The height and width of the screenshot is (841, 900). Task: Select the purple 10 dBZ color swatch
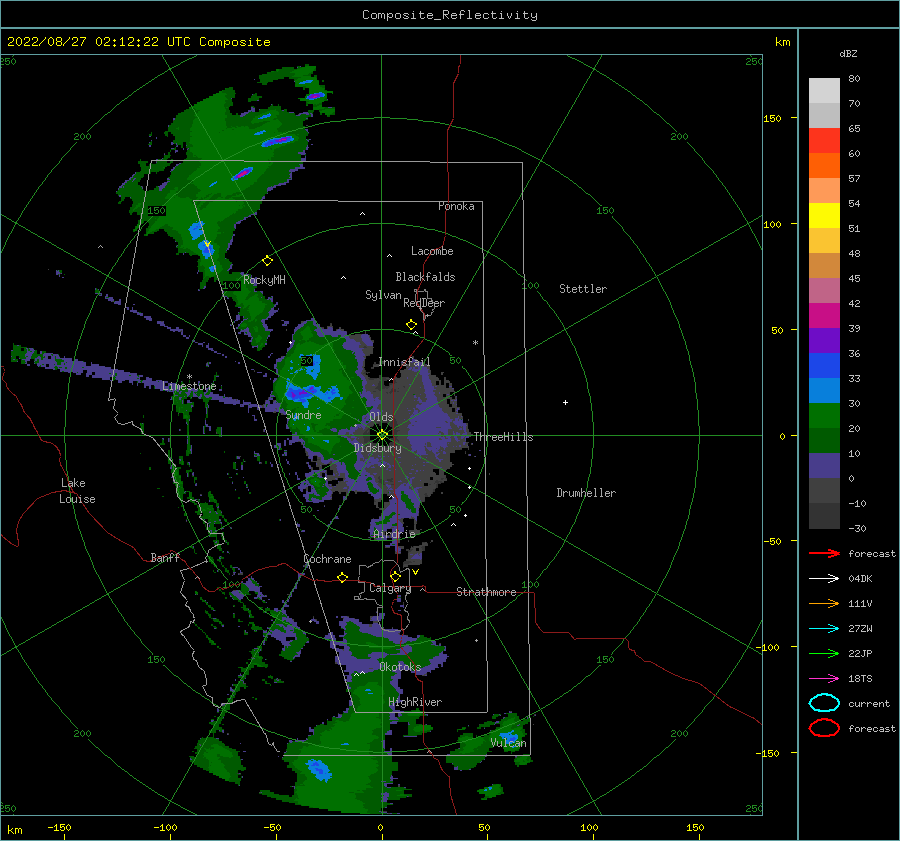tap(824, 466)
